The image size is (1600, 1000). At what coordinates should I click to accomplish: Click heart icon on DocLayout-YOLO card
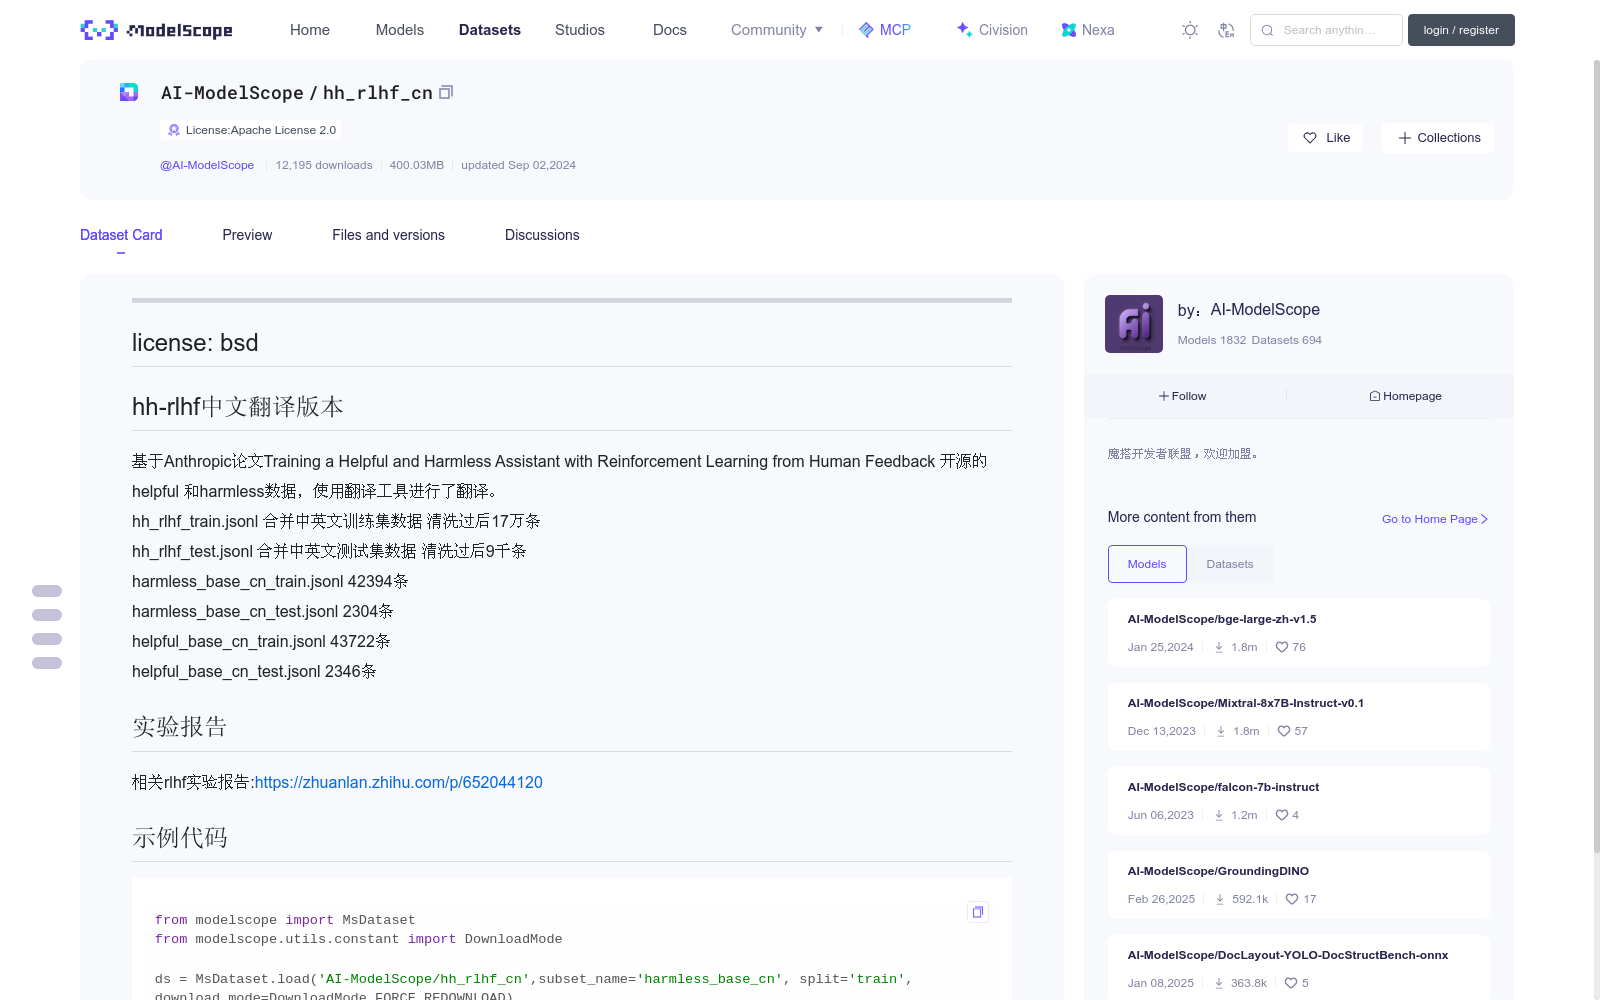tap(1291, 983)
